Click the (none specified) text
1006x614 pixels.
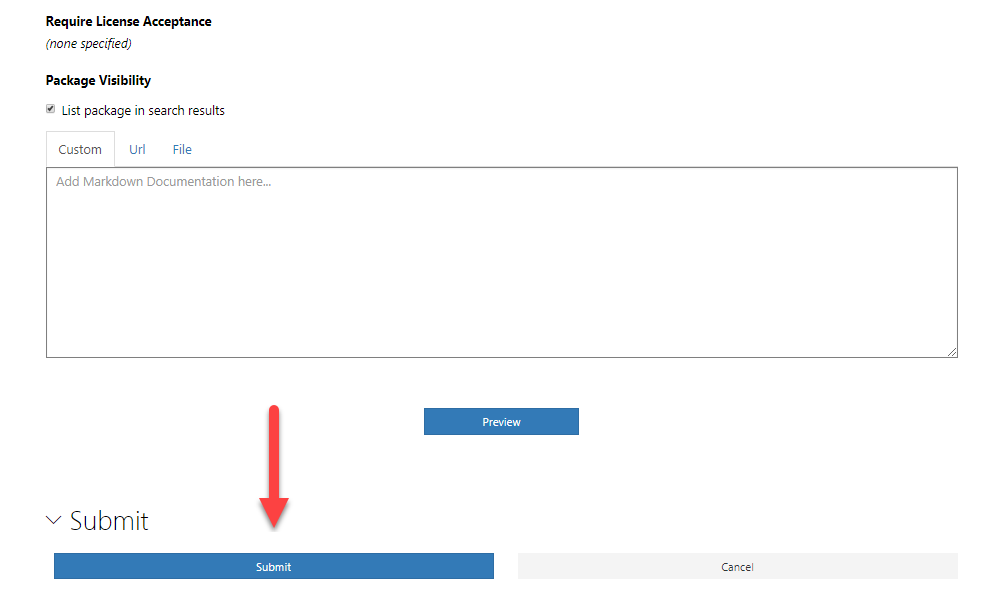(x=89, y=44)
